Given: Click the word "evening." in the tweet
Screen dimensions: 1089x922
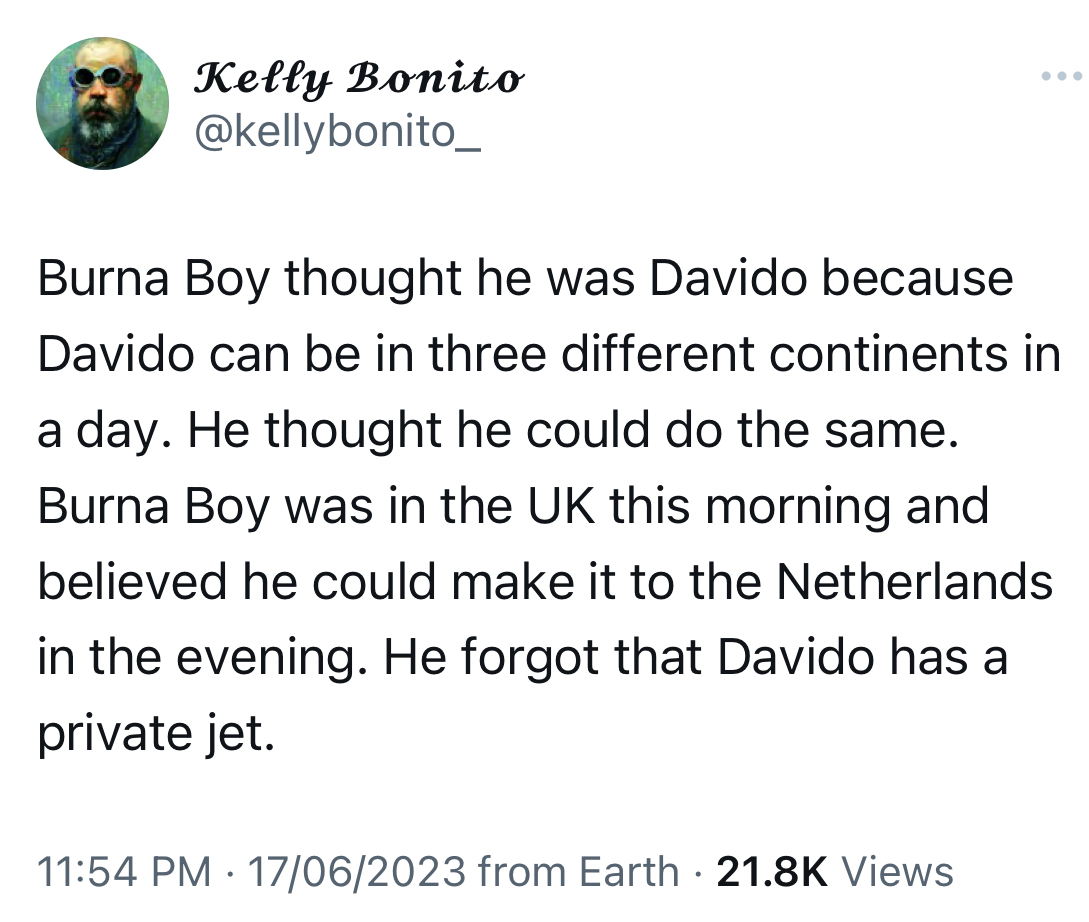Looking at the screenshot, I should (272, 658).
